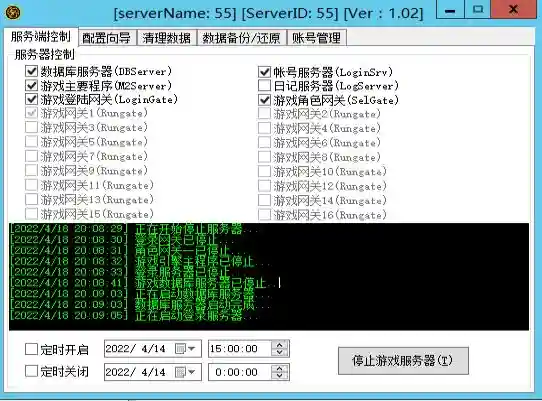Screen dimensions: 542x401
Task: Click the window title text serverName: 55
Action: (175, 13)
